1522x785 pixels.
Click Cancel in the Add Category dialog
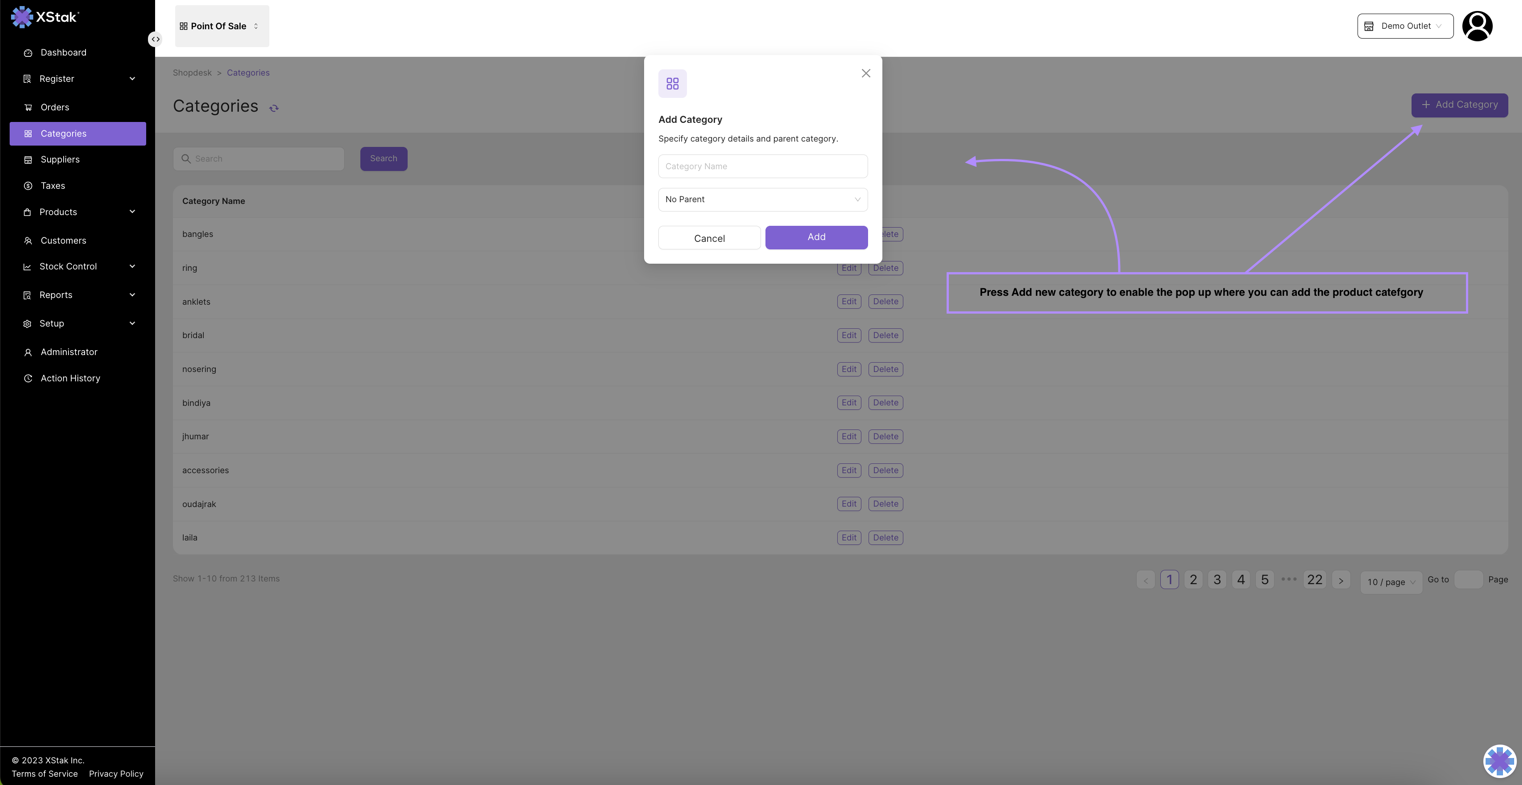[709, 238]
